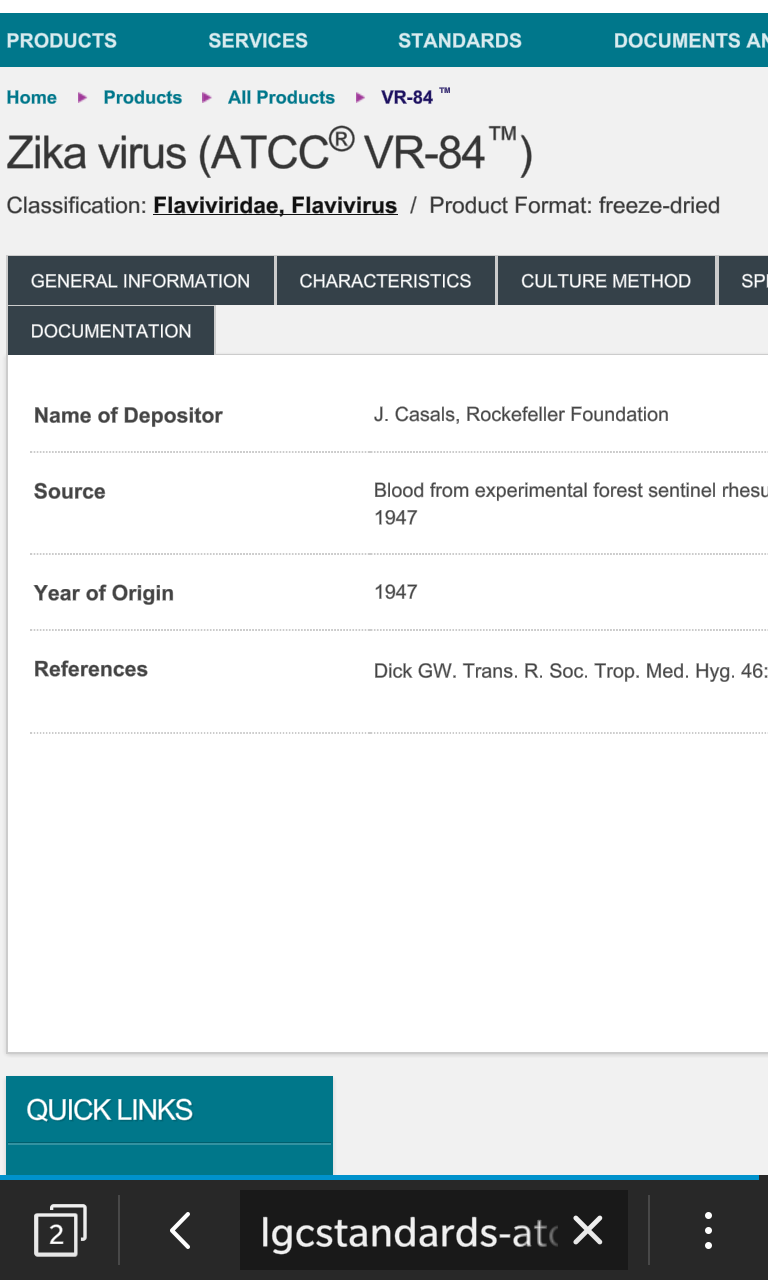The image size is (768, 1280).
Task: Click the Product Format: freeze-dried text
Action: [575, 206]
